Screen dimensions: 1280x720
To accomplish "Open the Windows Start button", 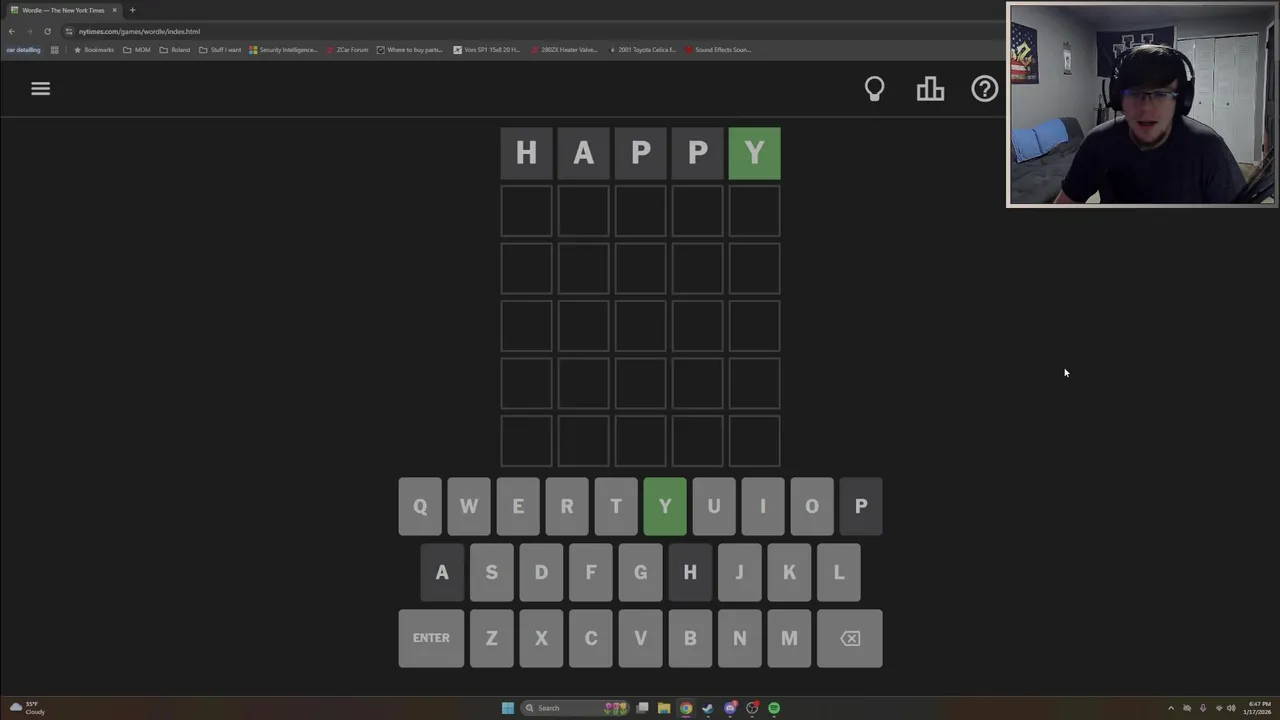I will tap(508, 708).
